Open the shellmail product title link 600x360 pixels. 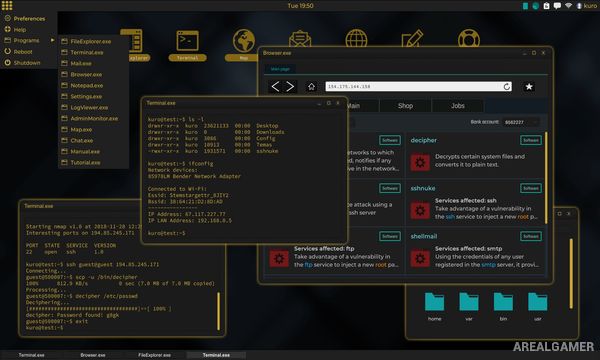click(424, 236)
